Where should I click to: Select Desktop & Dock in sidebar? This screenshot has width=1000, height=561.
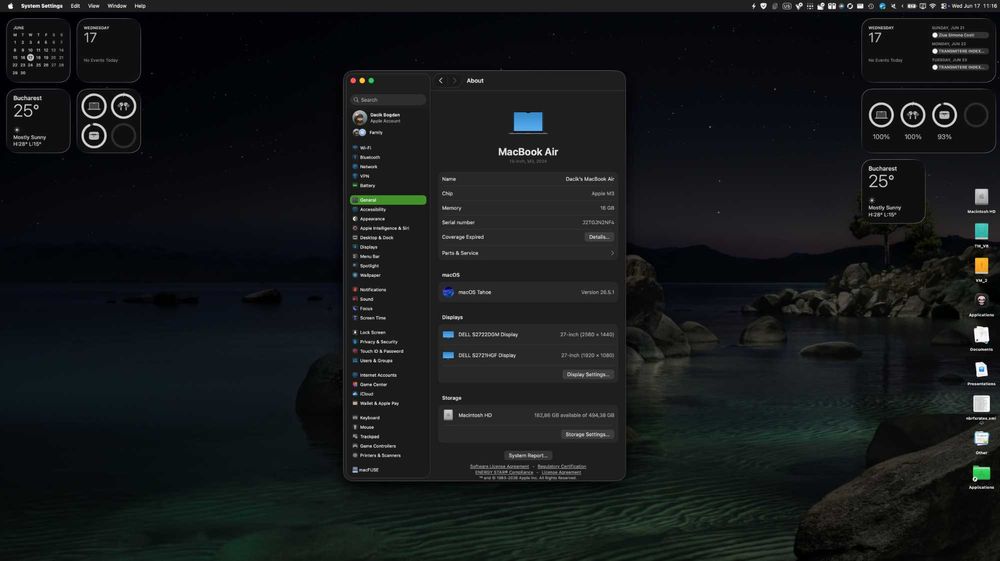(x=388, y=238)
